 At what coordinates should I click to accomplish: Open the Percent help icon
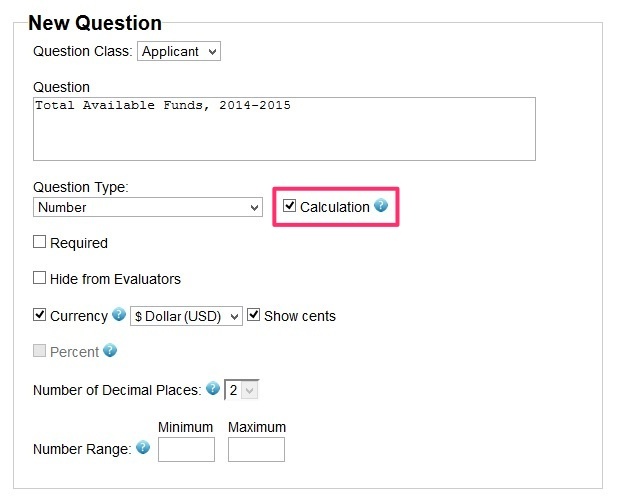click(110, 350)
